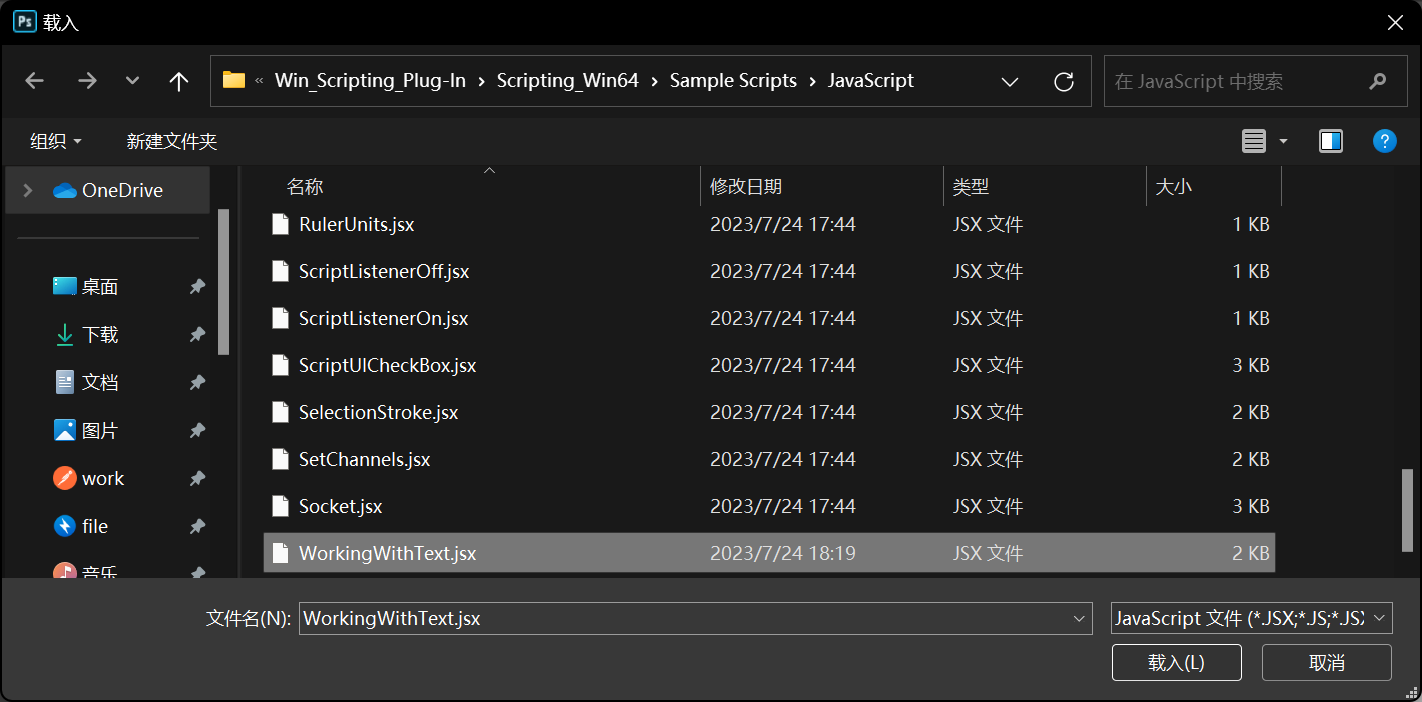Viewport: 1422px width, 702px height.
Task: Click the view layout icon
Action: coord(1254,141)
